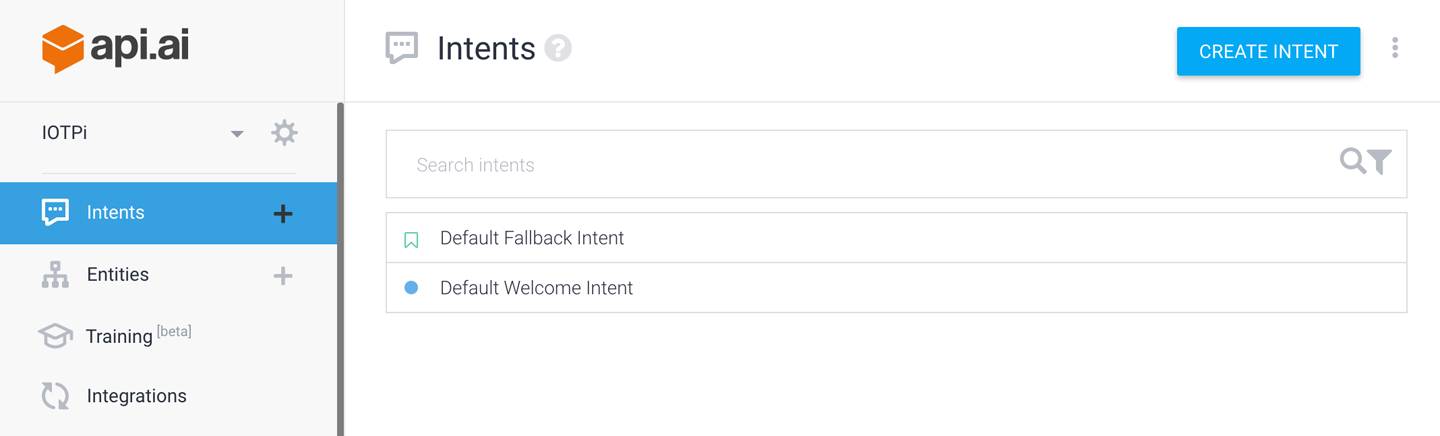Open the three-dot more options menu
The image size is (1440, 436).
click(1394, 48)
